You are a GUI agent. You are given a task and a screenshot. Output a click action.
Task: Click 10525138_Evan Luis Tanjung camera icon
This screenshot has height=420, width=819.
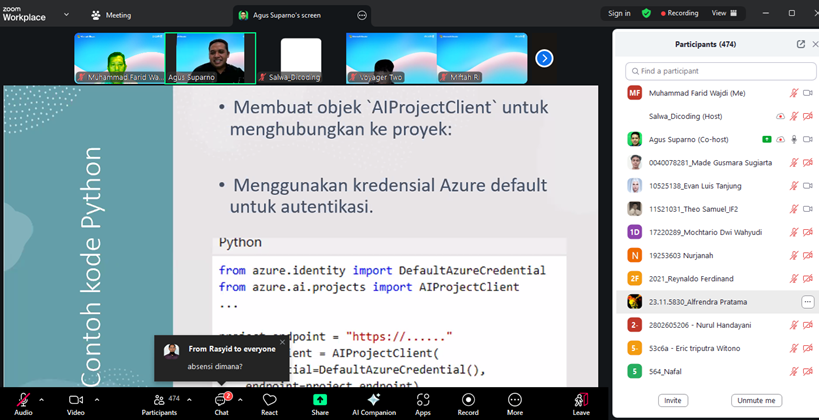pyautogui.click(x=808, y=185)
